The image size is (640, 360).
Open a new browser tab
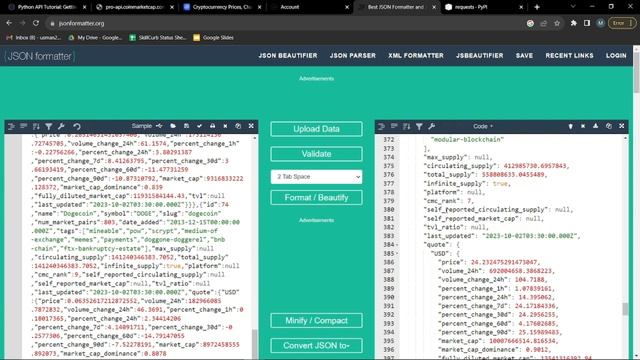[537, 7]
